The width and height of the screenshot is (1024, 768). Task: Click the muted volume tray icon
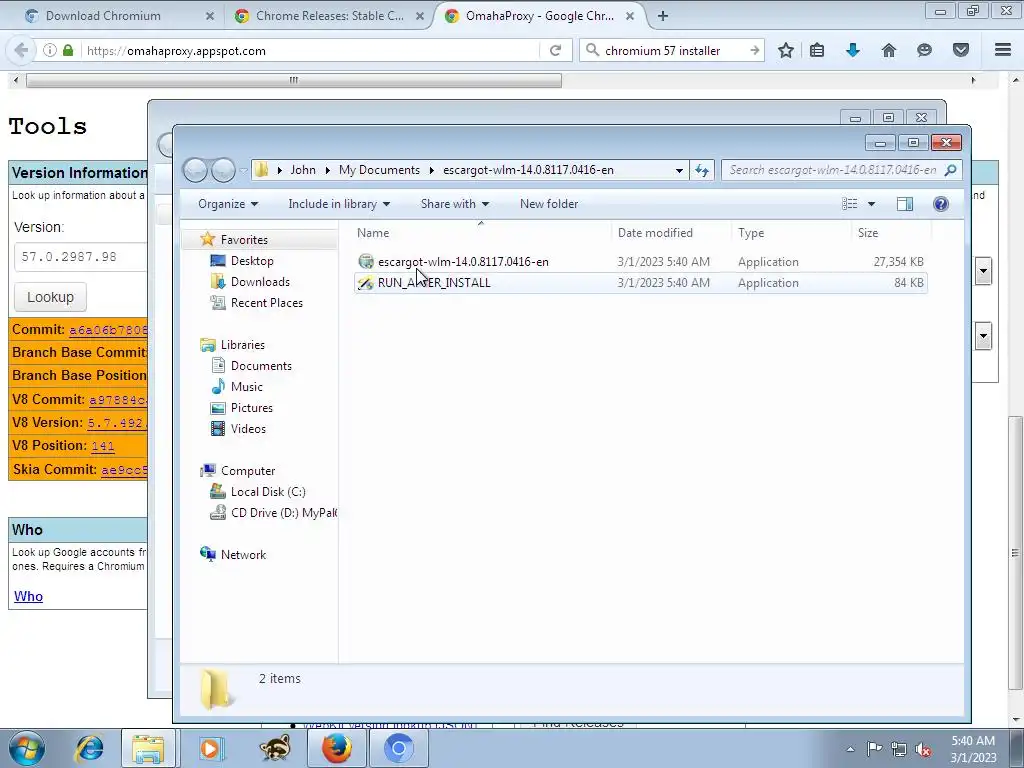[x=923, y=749]
